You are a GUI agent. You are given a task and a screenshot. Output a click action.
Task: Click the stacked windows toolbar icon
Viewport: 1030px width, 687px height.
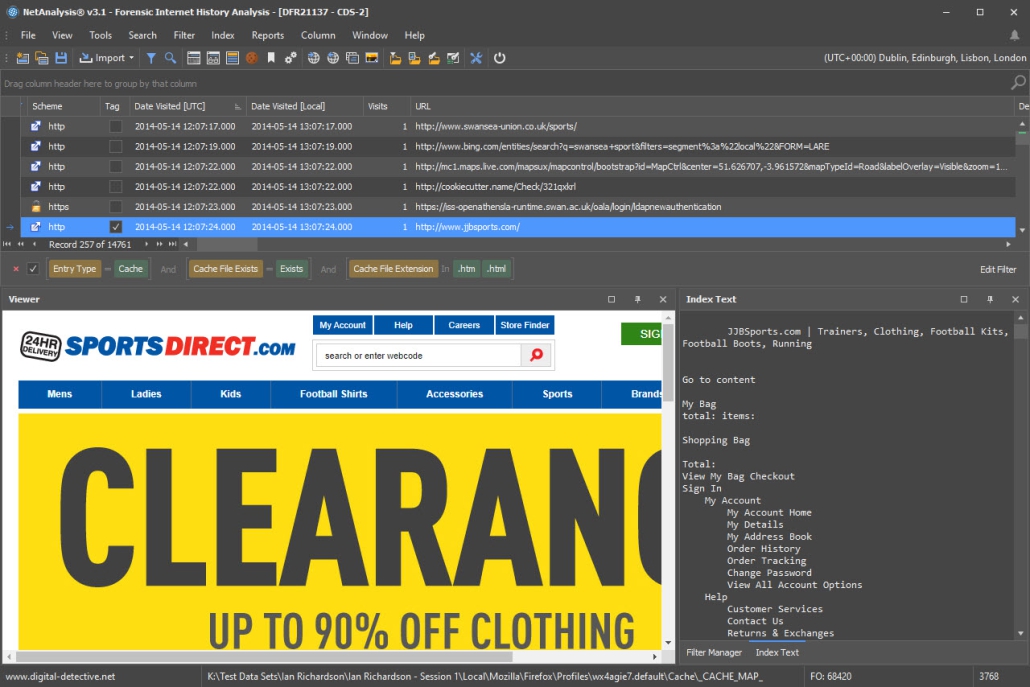352,58
